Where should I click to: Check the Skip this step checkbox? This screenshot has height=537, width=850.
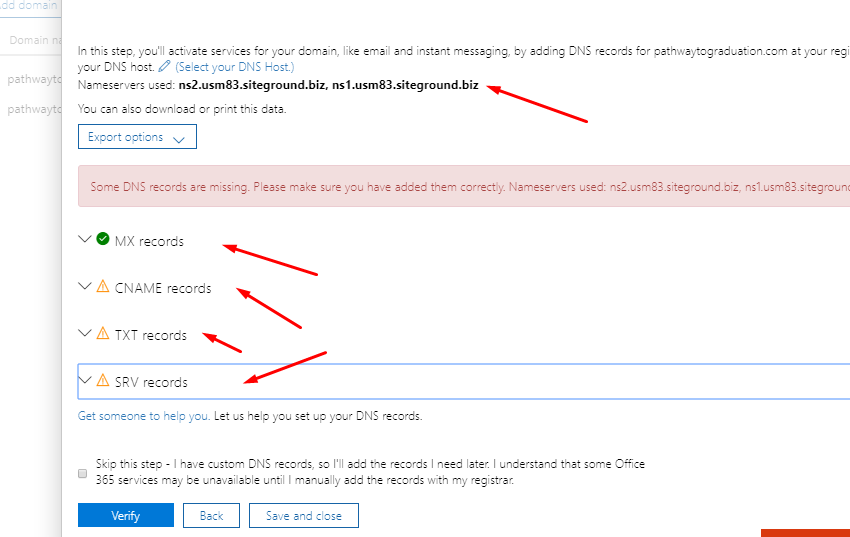click(x=82, y=474)
